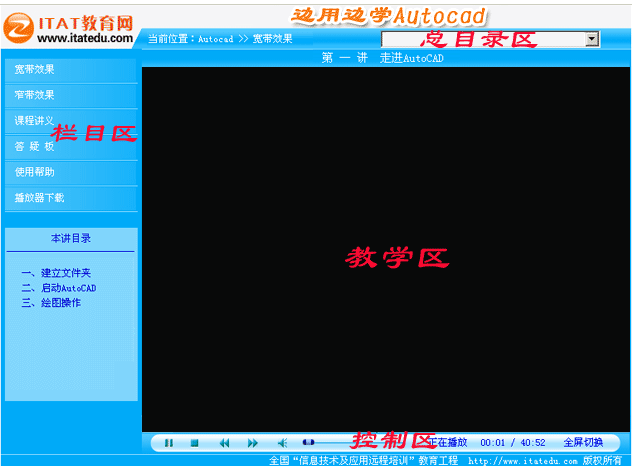This screenshot has width=632, height=466.
Task: Click the lecture title 第一讲 走进AutoCAD
Action: click(383, 58)
